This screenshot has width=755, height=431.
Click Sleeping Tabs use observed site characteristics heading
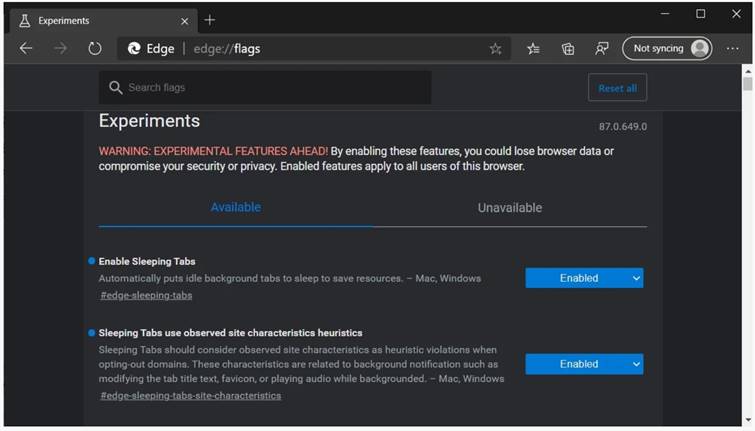(x=230, y=333)
